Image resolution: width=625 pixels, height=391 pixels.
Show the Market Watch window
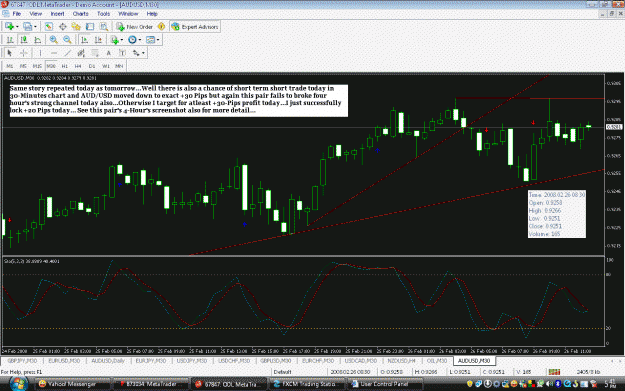(49, 27)
